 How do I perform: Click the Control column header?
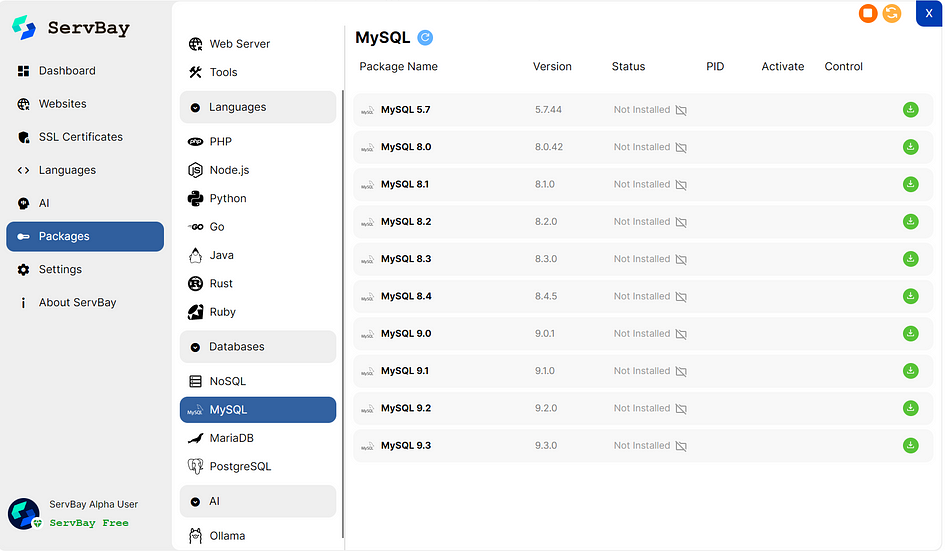coord(843,66)
